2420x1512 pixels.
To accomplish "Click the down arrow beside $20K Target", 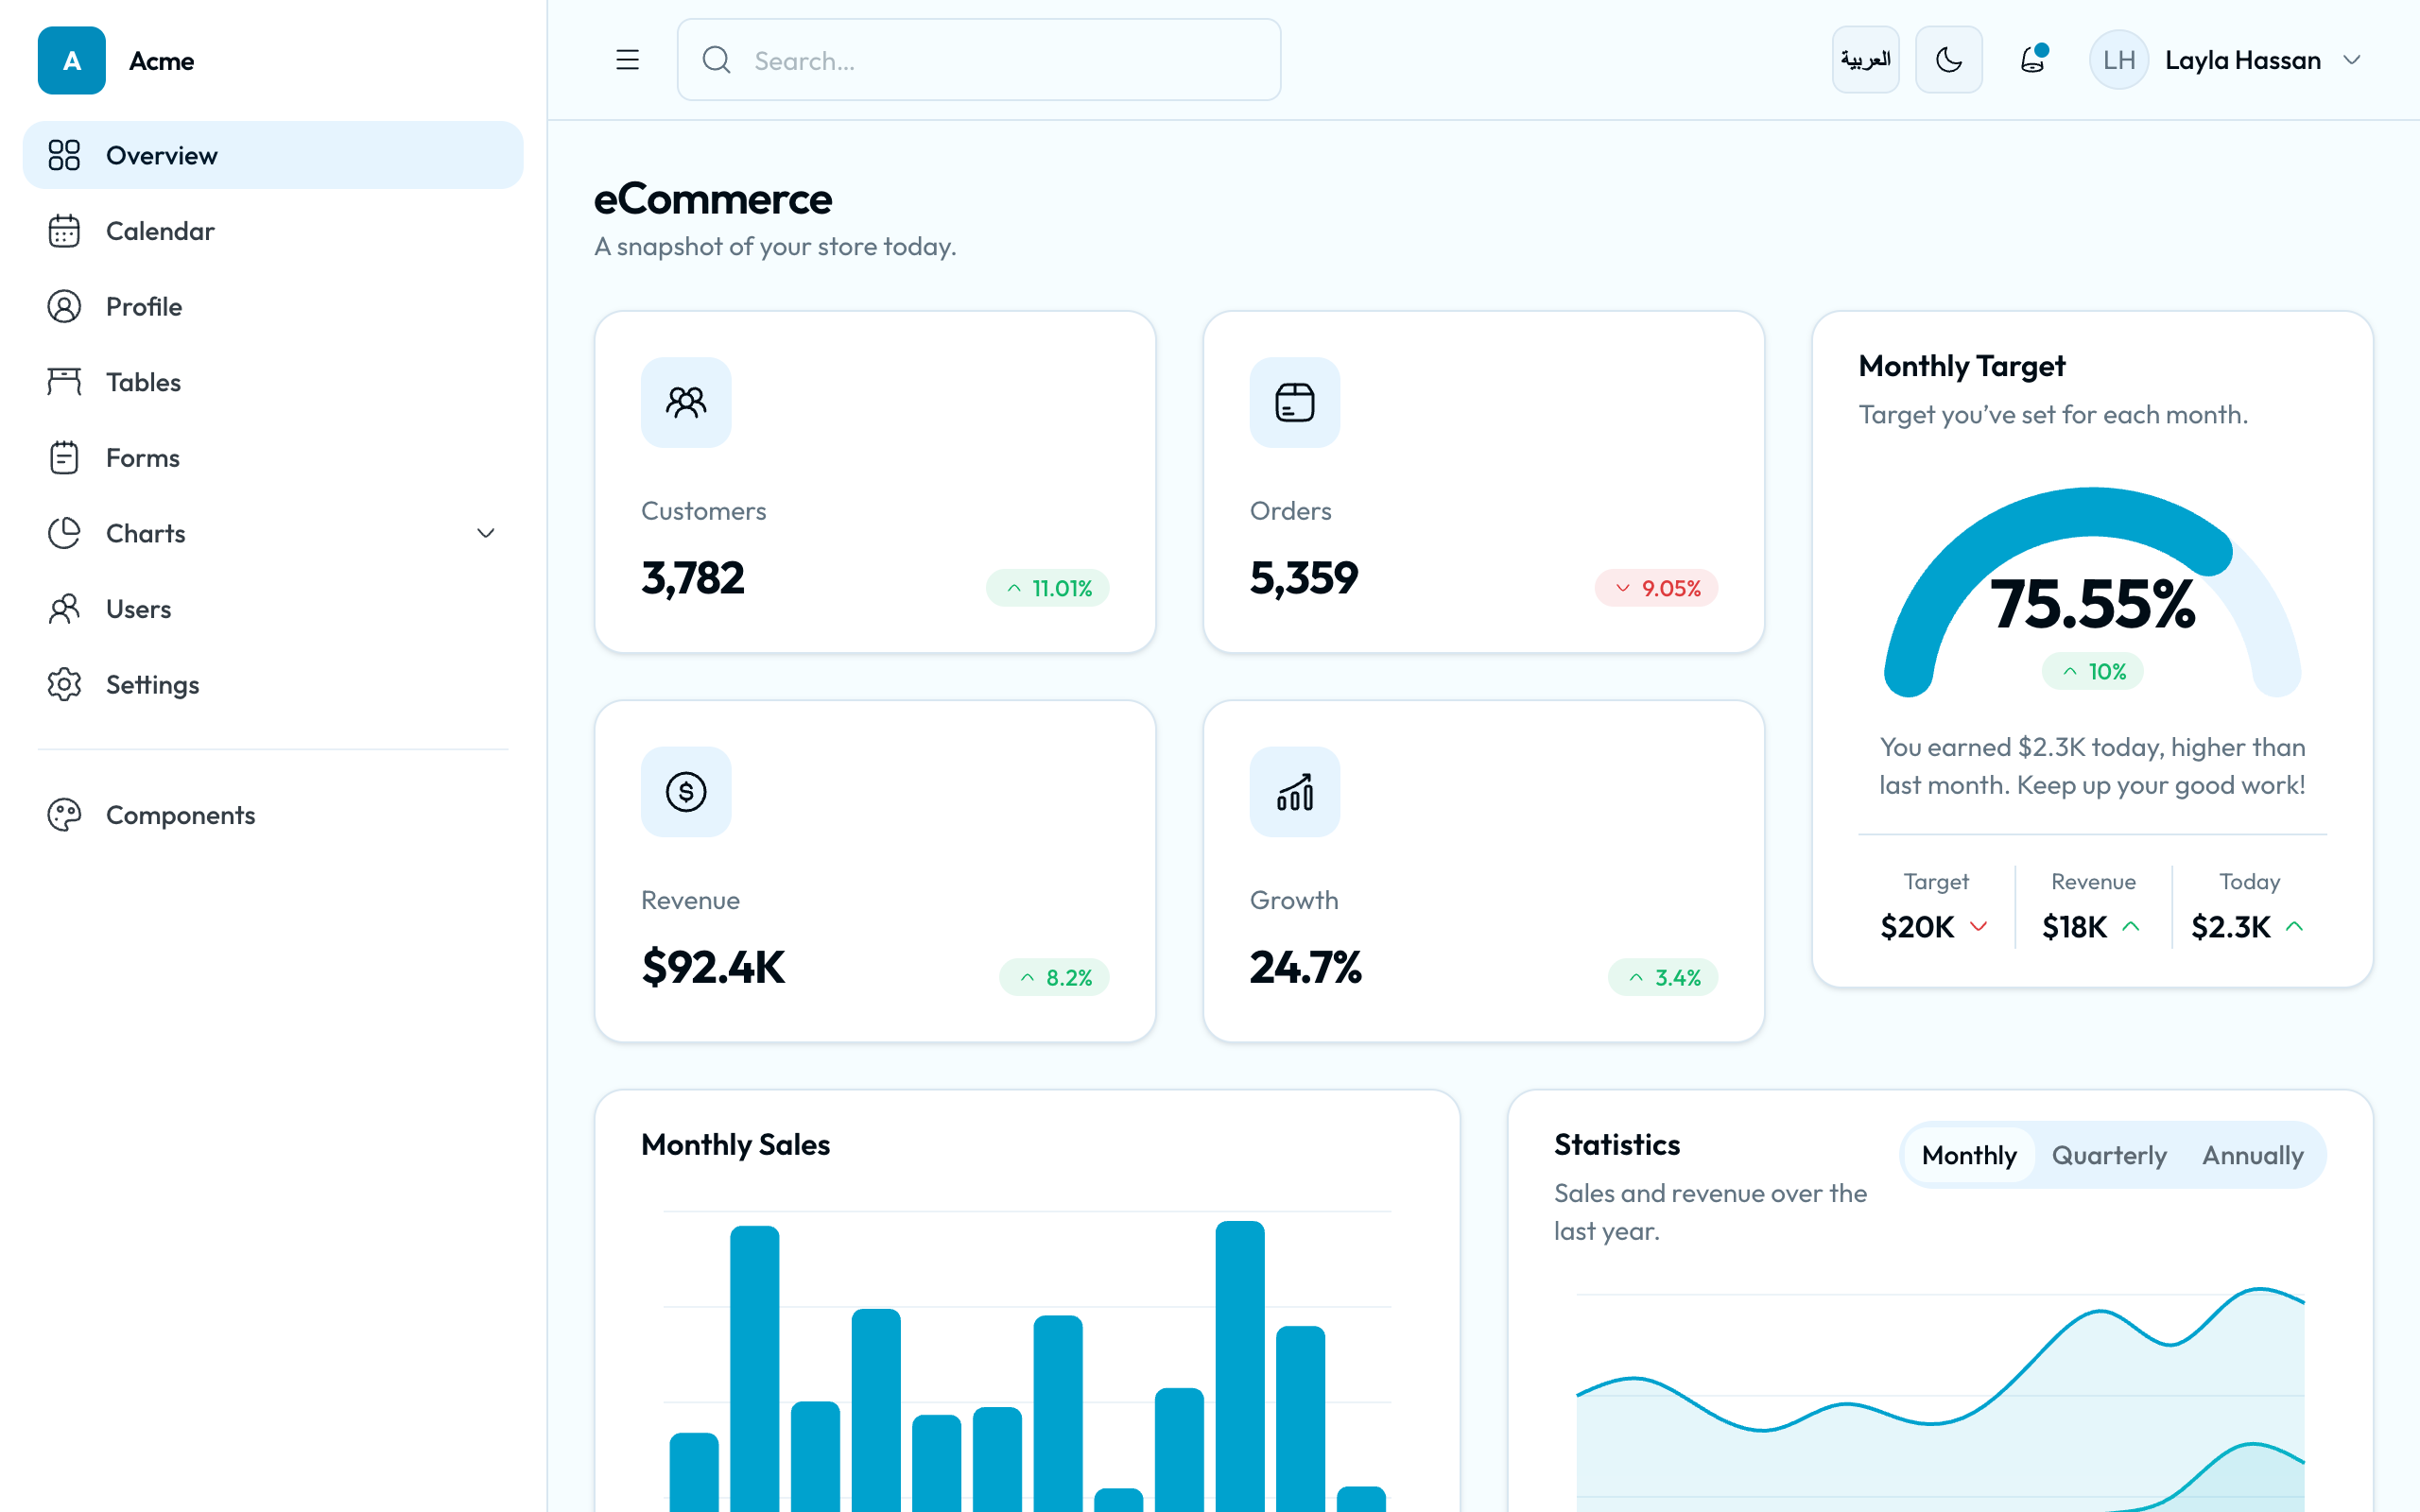I will [1978, 926].
